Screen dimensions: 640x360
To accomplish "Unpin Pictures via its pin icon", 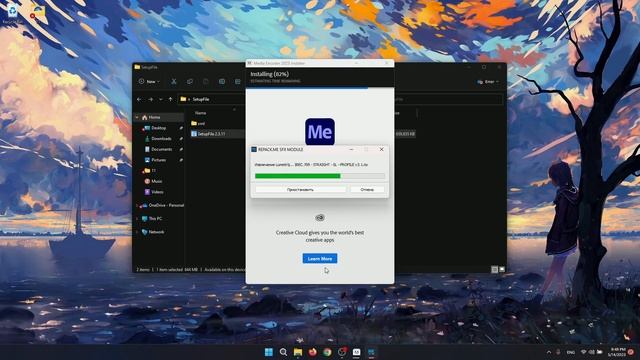I will [x=181, y=160].
